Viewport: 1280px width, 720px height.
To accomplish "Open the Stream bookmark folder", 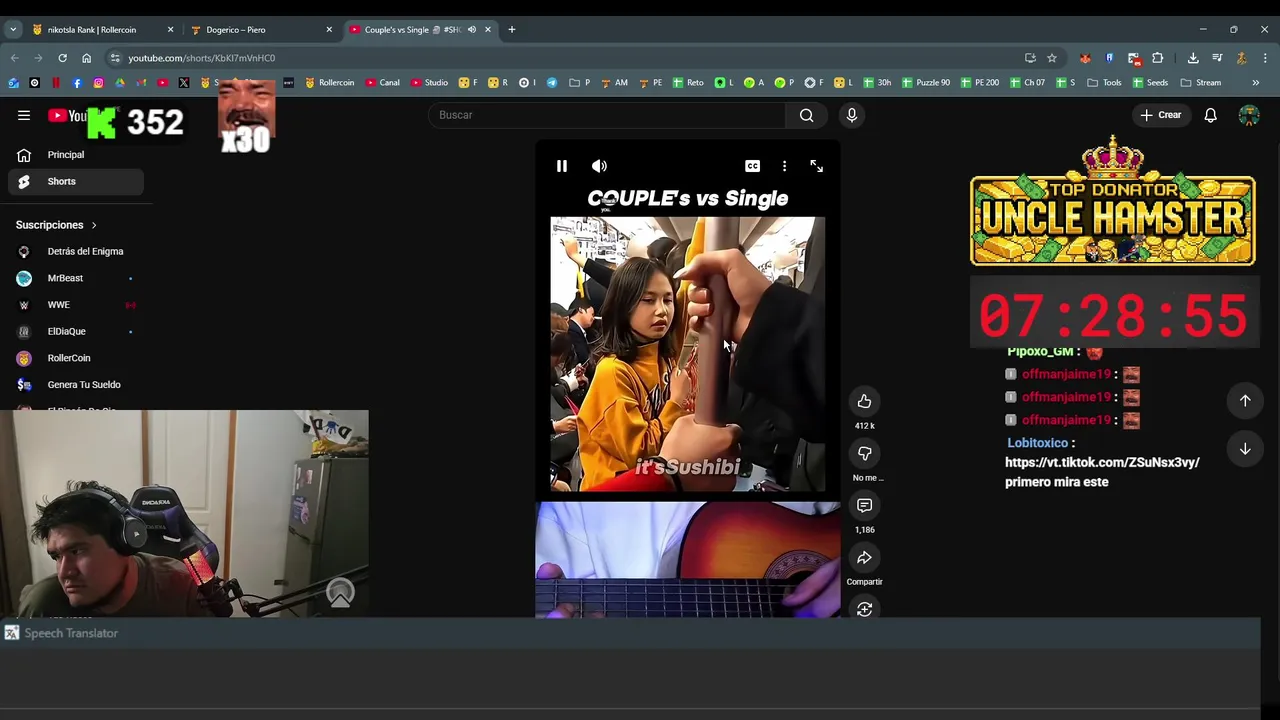I will (1201, 83).
